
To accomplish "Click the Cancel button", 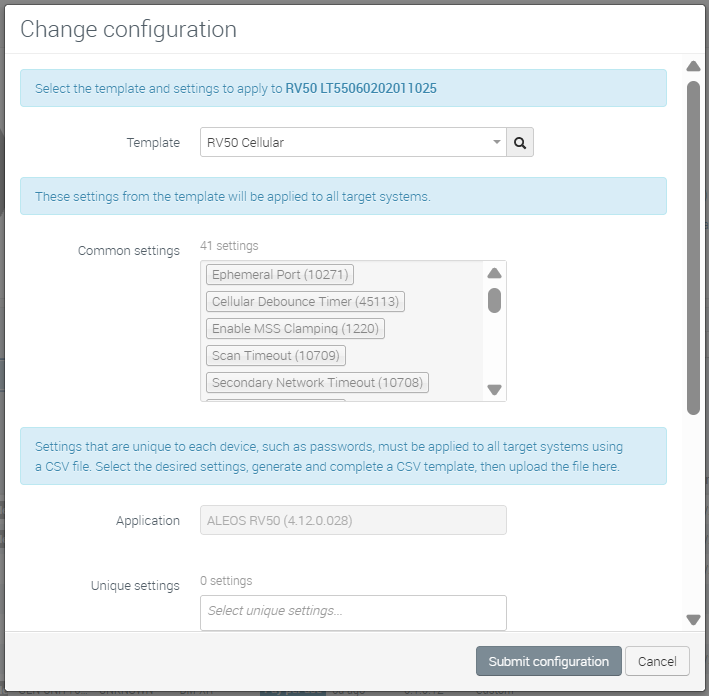I will click(657, 661).
